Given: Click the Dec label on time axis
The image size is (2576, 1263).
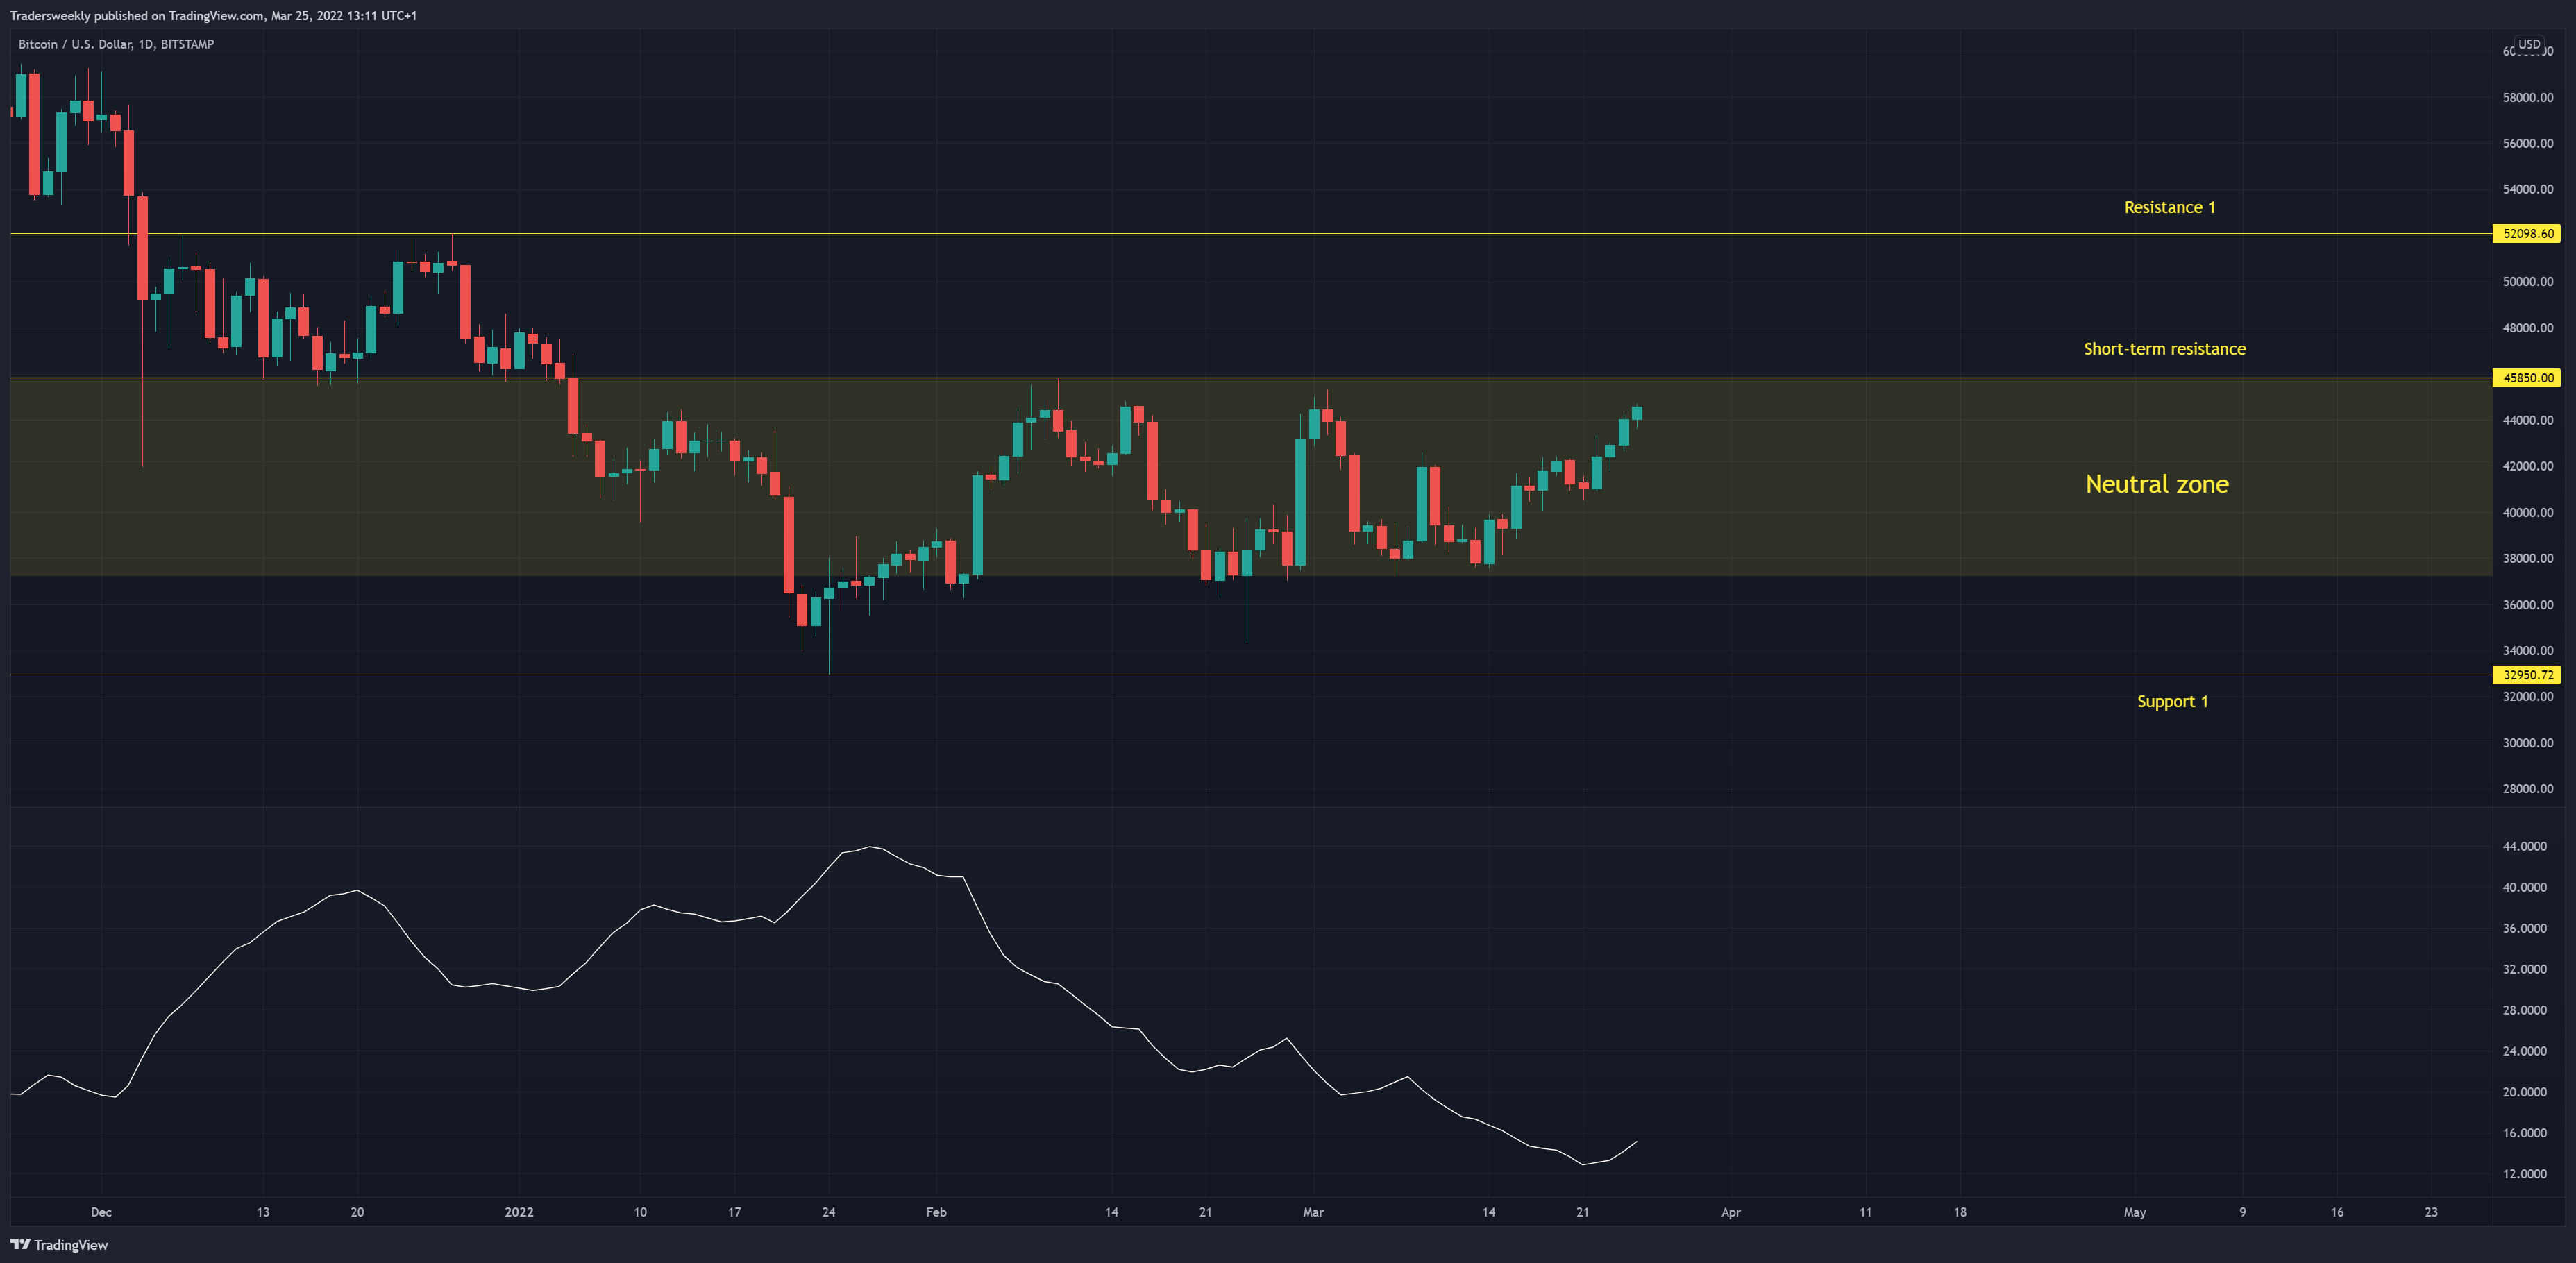Looking at the screenshot, I should pyautogui.click(x=101, y=1212).
